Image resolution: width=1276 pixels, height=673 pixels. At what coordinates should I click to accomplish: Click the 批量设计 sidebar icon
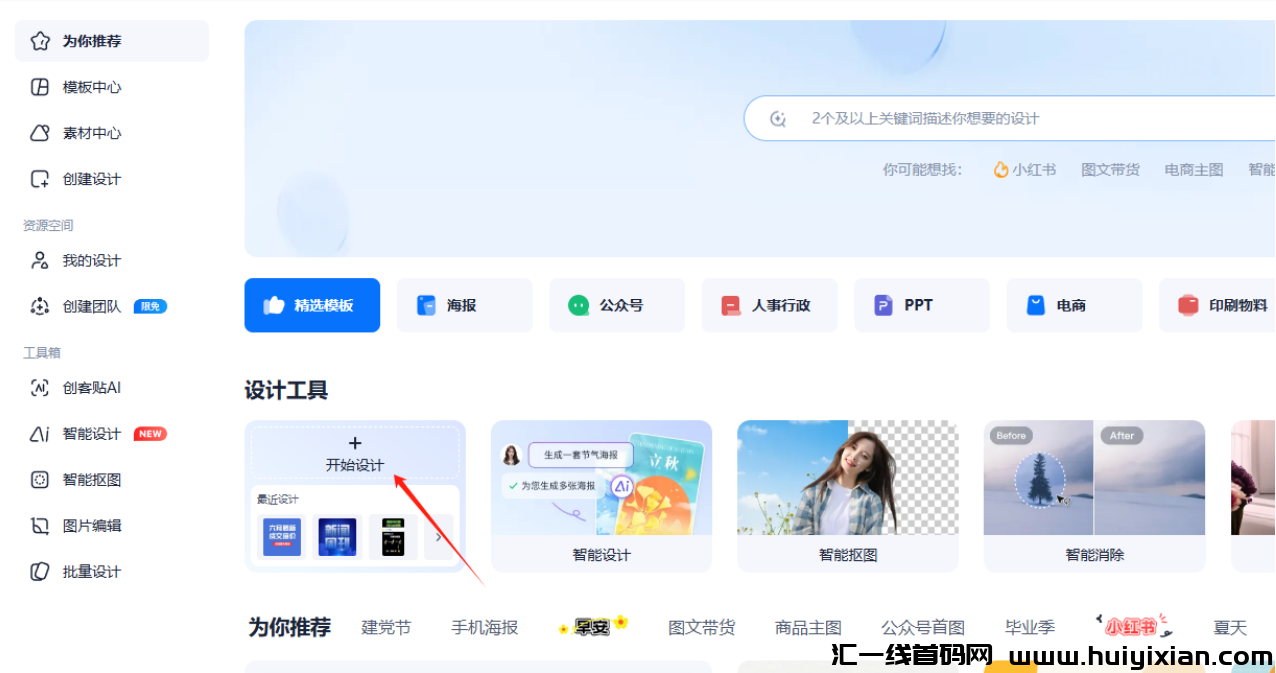pos(40,571)
